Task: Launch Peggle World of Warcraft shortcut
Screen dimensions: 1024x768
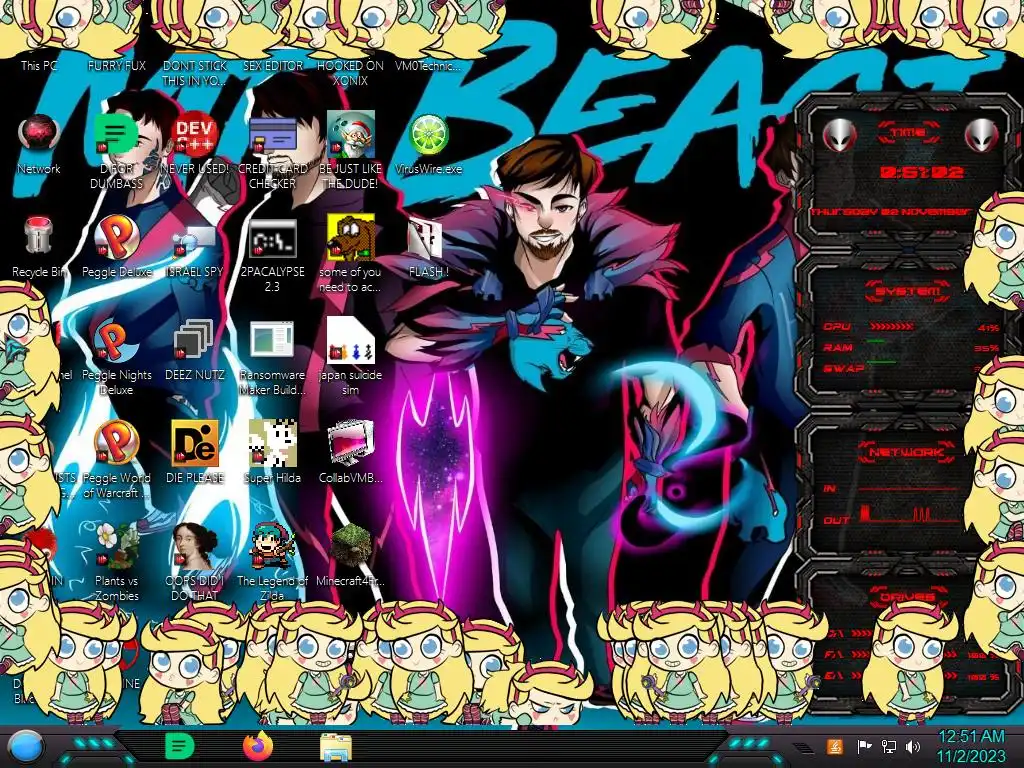Action: (x=116, y=442)
